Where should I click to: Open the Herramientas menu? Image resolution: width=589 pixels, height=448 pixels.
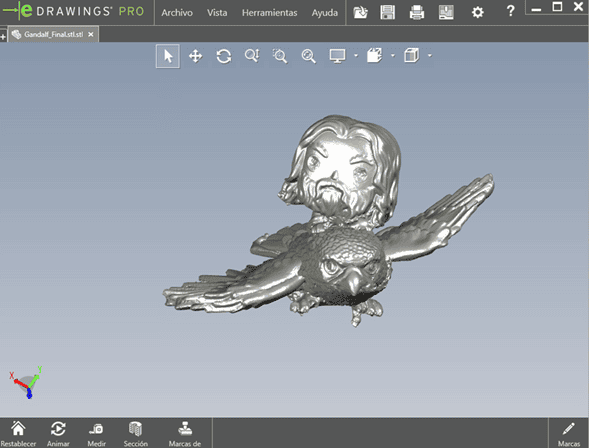[x=269, y=13]
